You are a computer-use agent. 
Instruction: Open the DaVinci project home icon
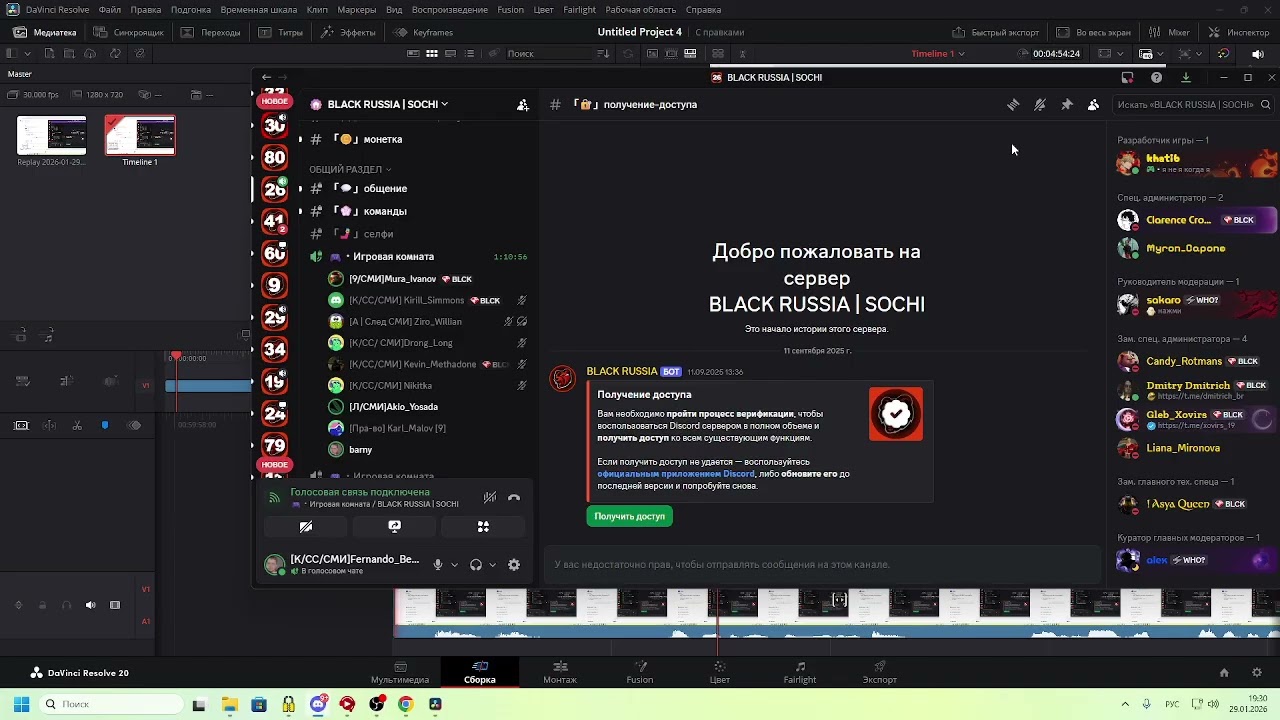(x=1223, y=673)
